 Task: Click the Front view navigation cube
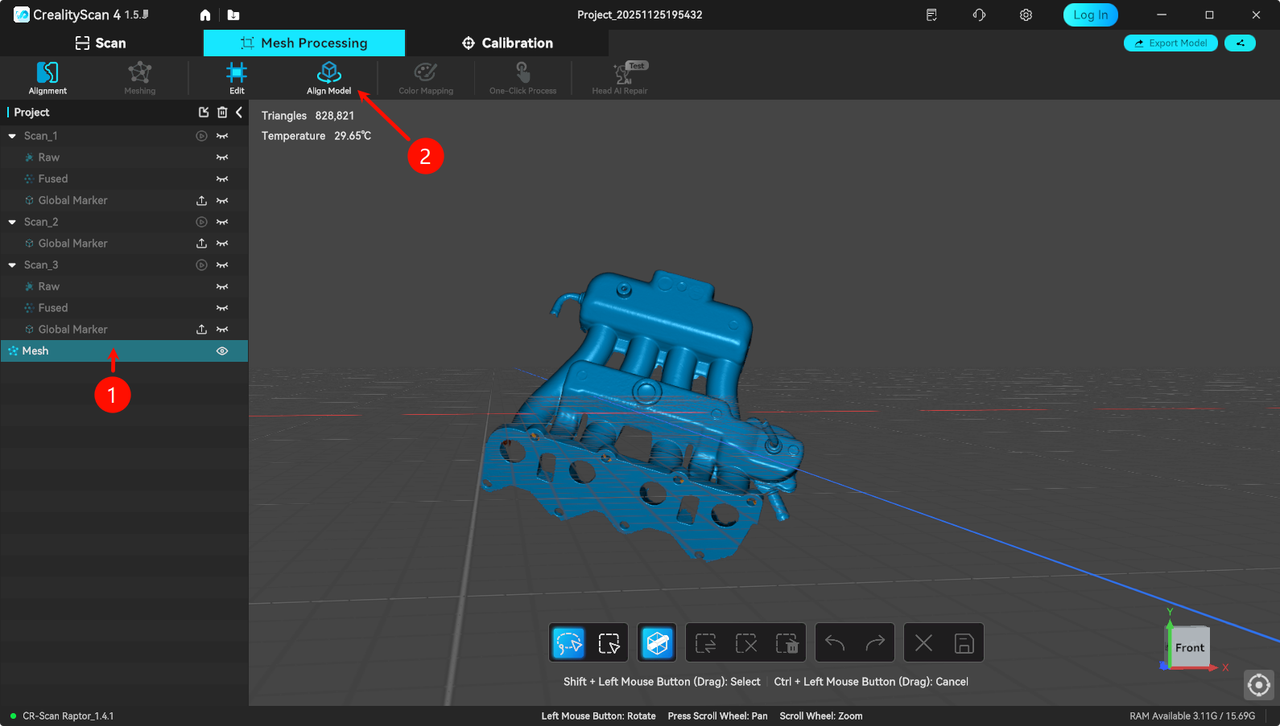(1188, 647)
